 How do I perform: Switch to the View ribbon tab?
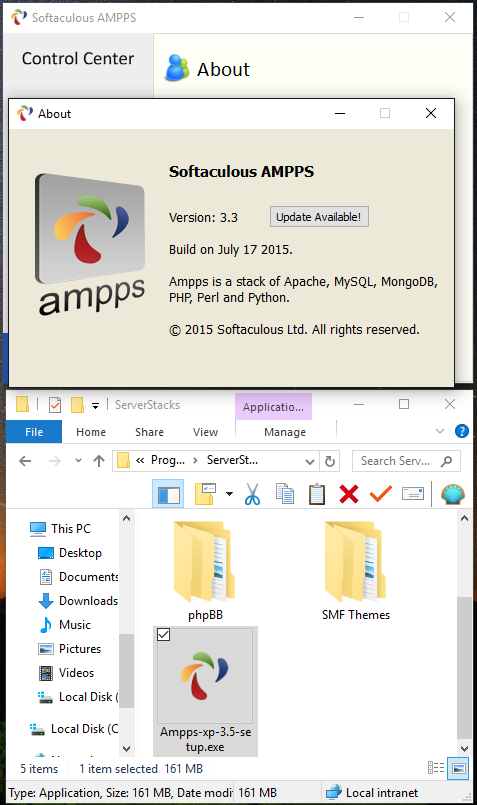[x=205, y=432]
